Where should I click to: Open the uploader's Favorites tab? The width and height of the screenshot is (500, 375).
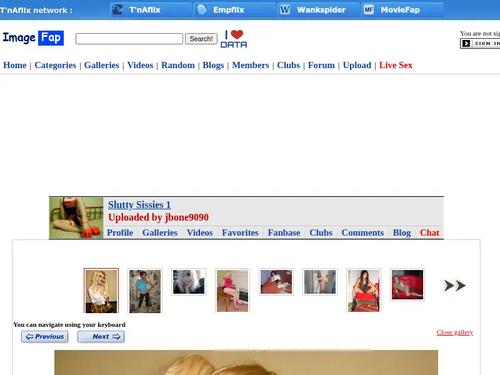coord(240,233)
